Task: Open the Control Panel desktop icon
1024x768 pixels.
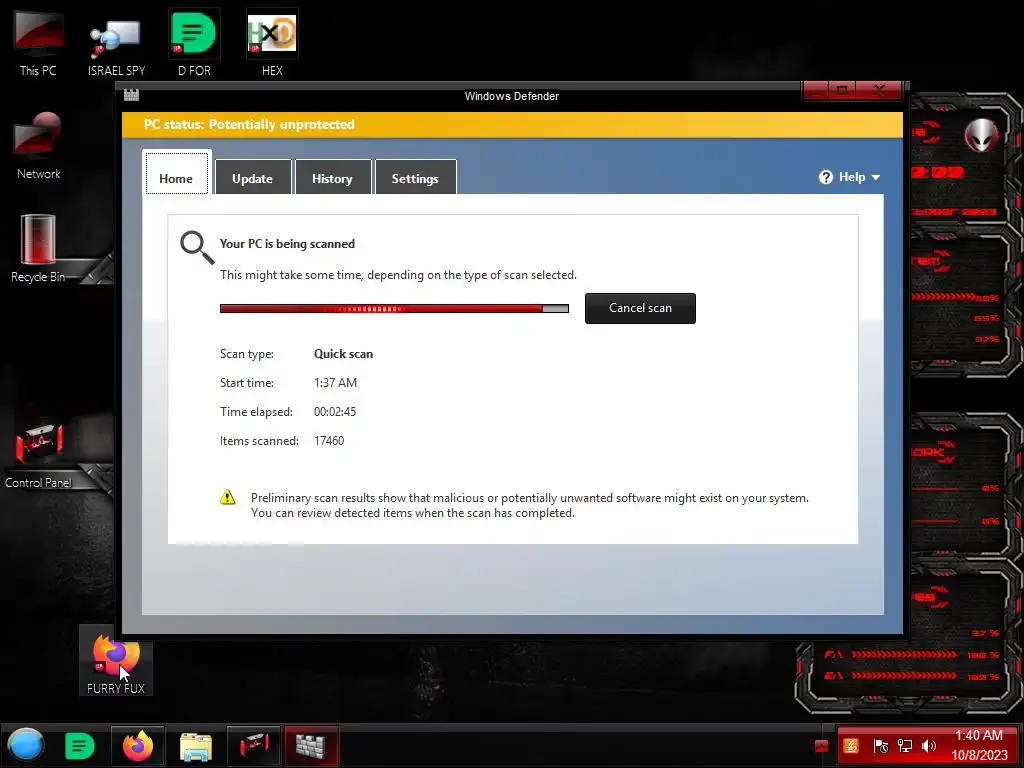Action: coord(38,455)
